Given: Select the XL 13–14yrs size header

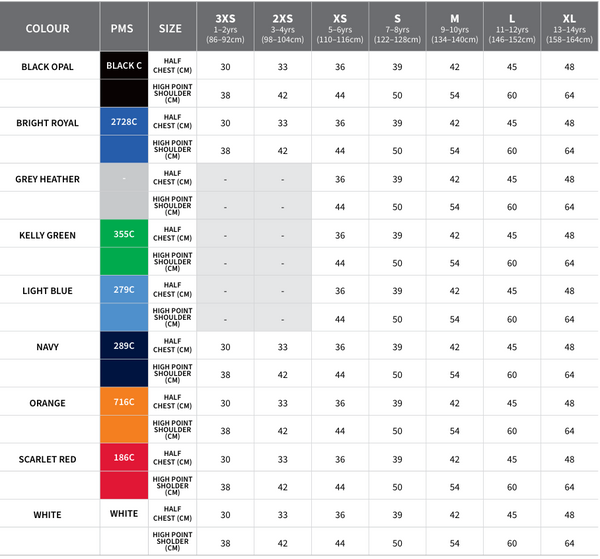Looking at the screenshot, I should pos(570,27).
